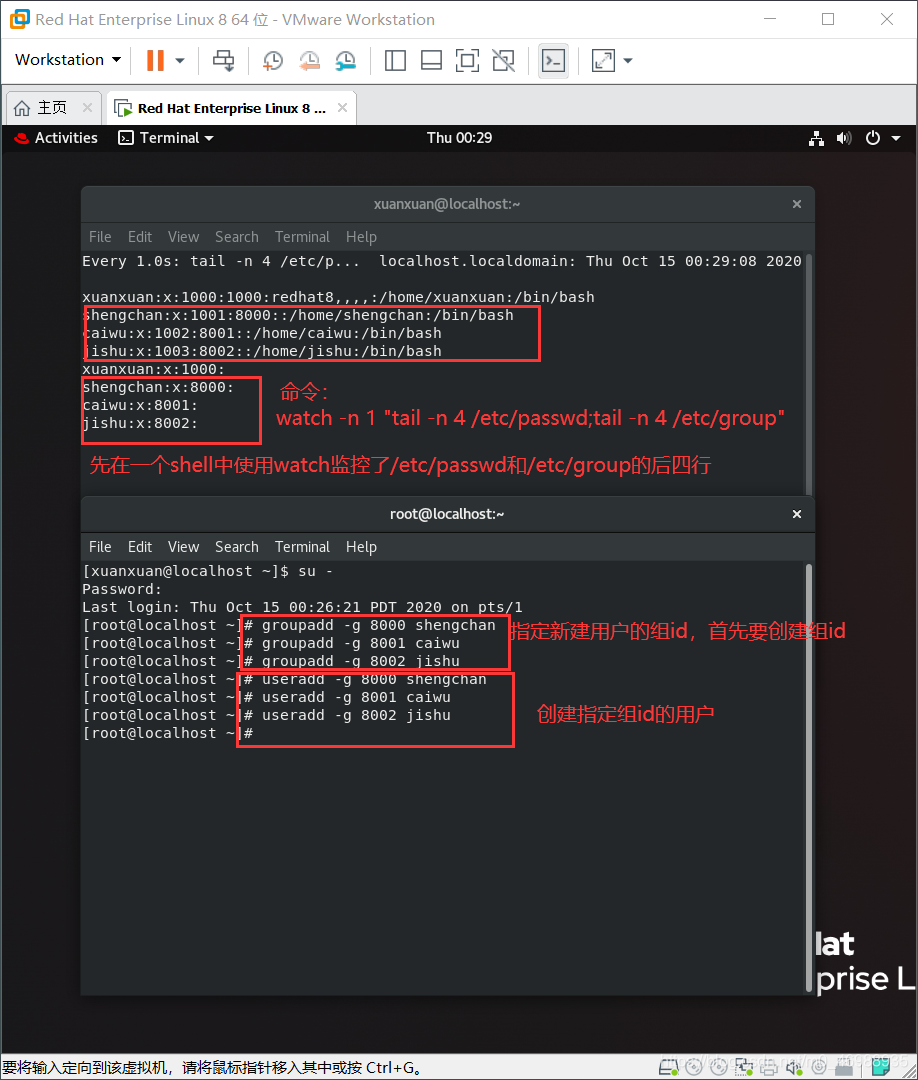This screenshot has height=1080, width=918.
Task: Open the power options dropdown arrow beside pause
Action: tap(180, 61)
